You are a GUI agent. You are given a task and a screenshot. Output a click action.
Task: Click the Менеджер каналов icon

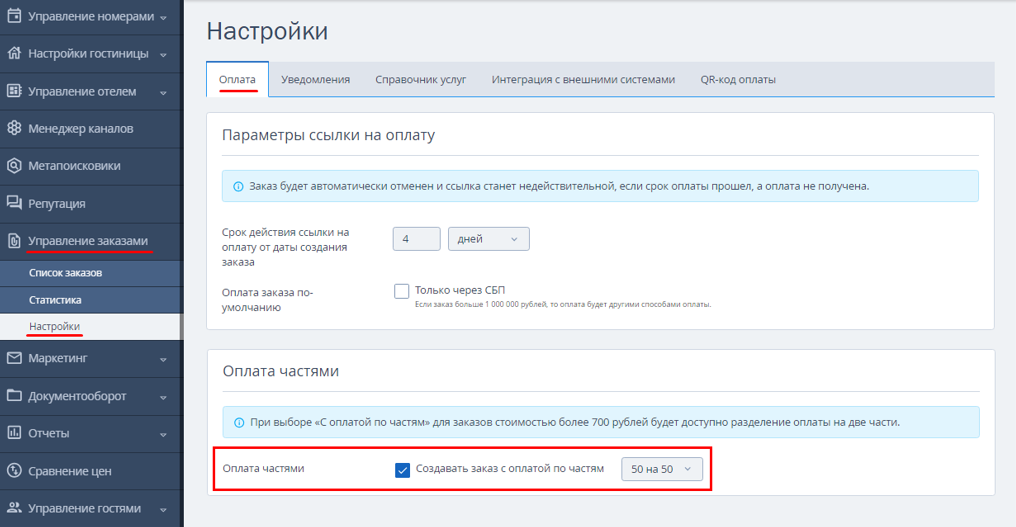[x=14, y=128]
